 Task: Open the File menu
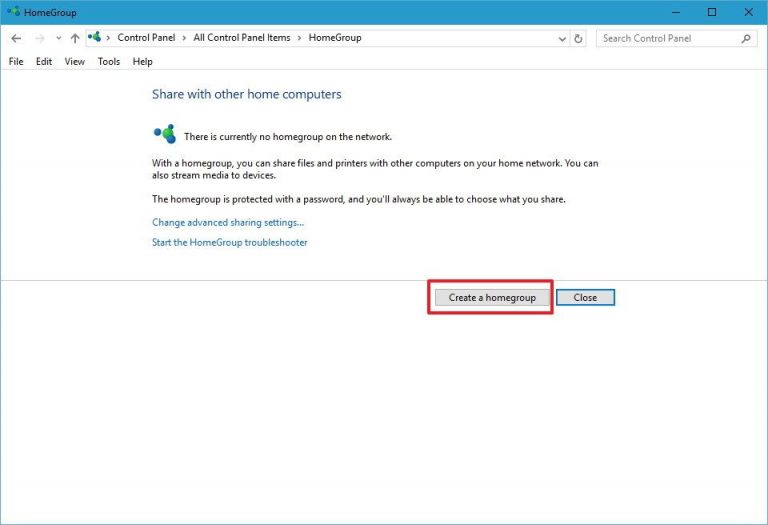16,61
